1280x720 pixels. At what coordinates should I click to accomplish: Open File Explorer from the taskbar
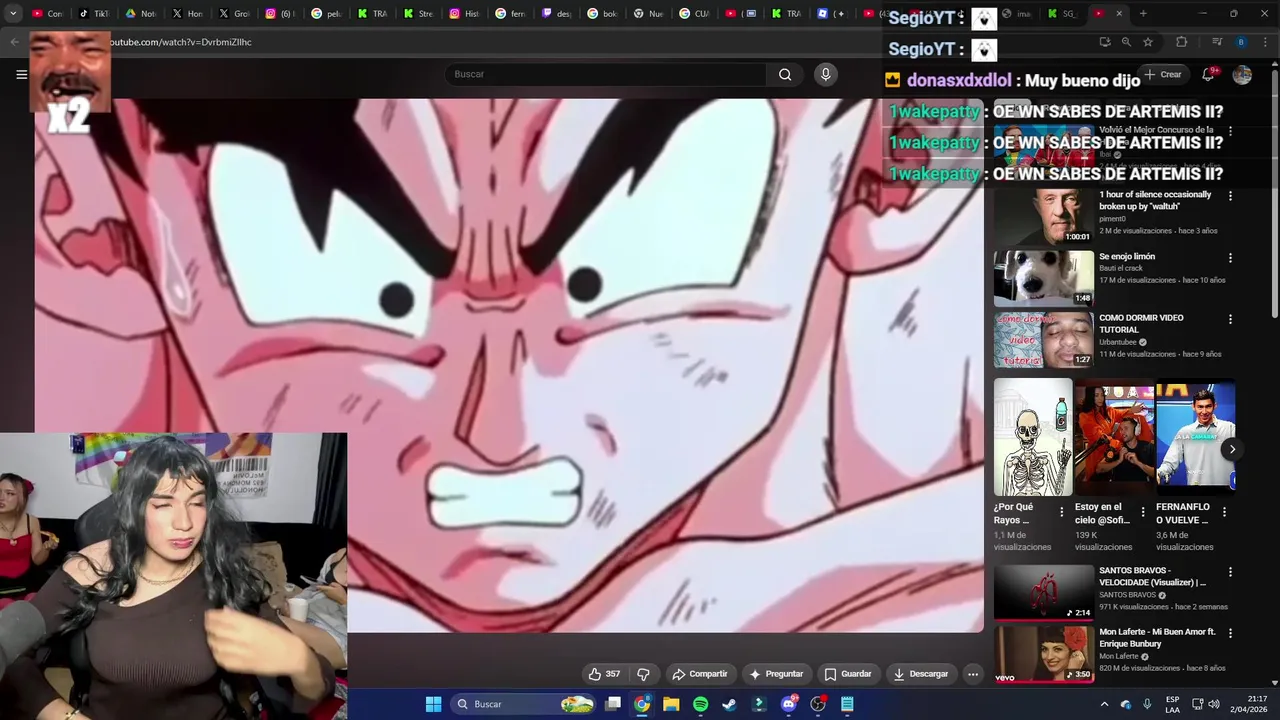coord(671,704)
